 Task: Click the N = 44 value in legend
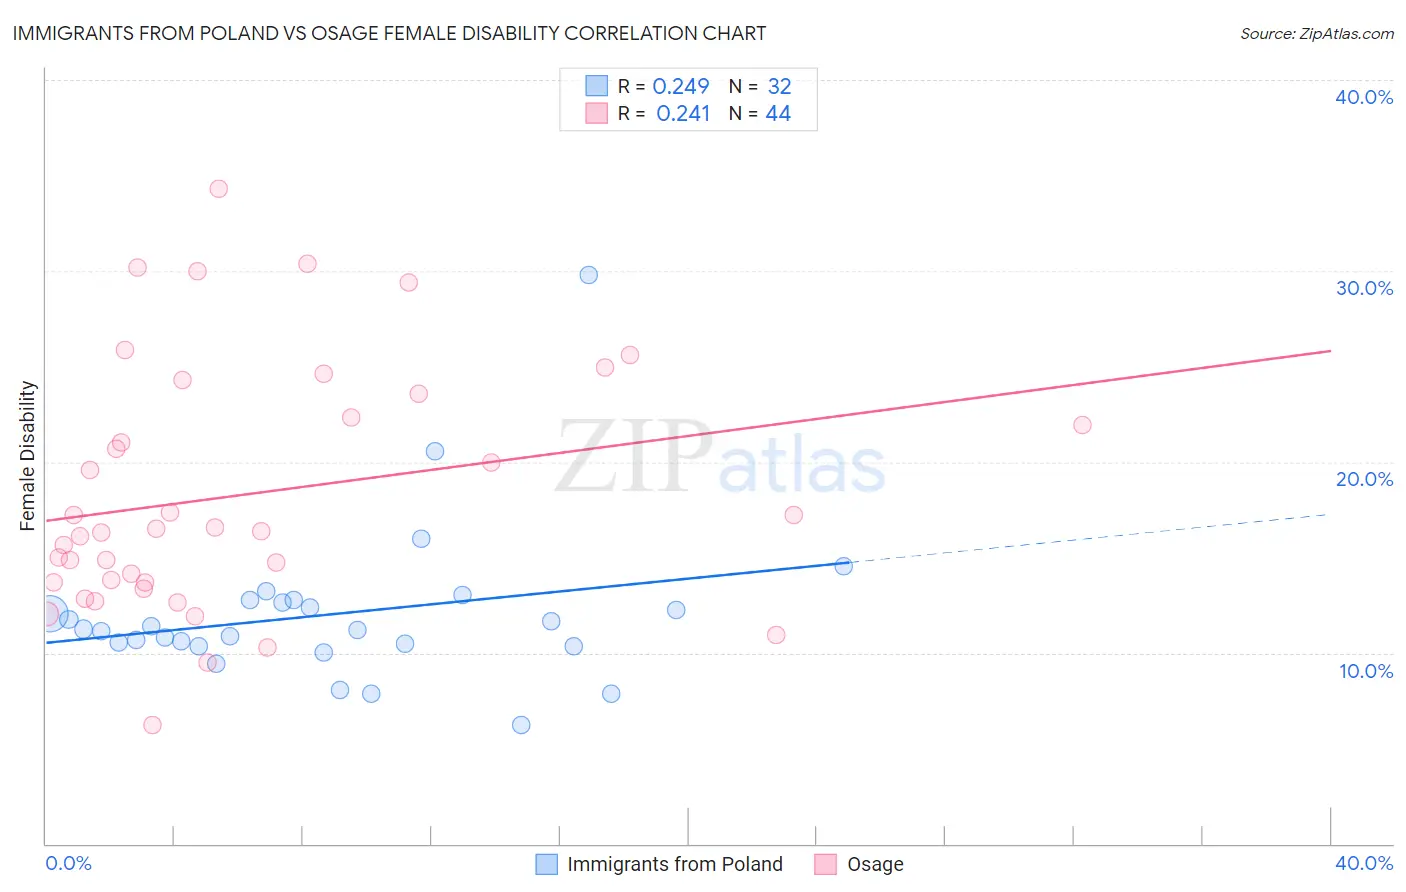click(760, 114)
